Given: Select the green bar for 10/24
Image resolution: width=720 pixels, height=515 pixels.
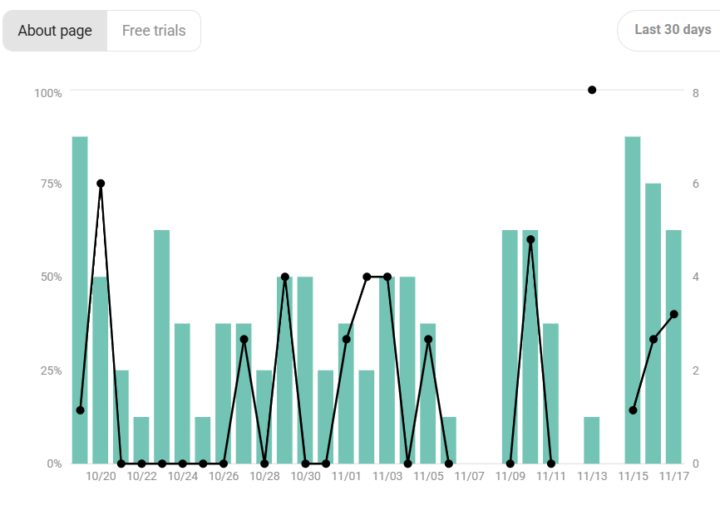Looking at the screenshot, I should pos(182,393).
